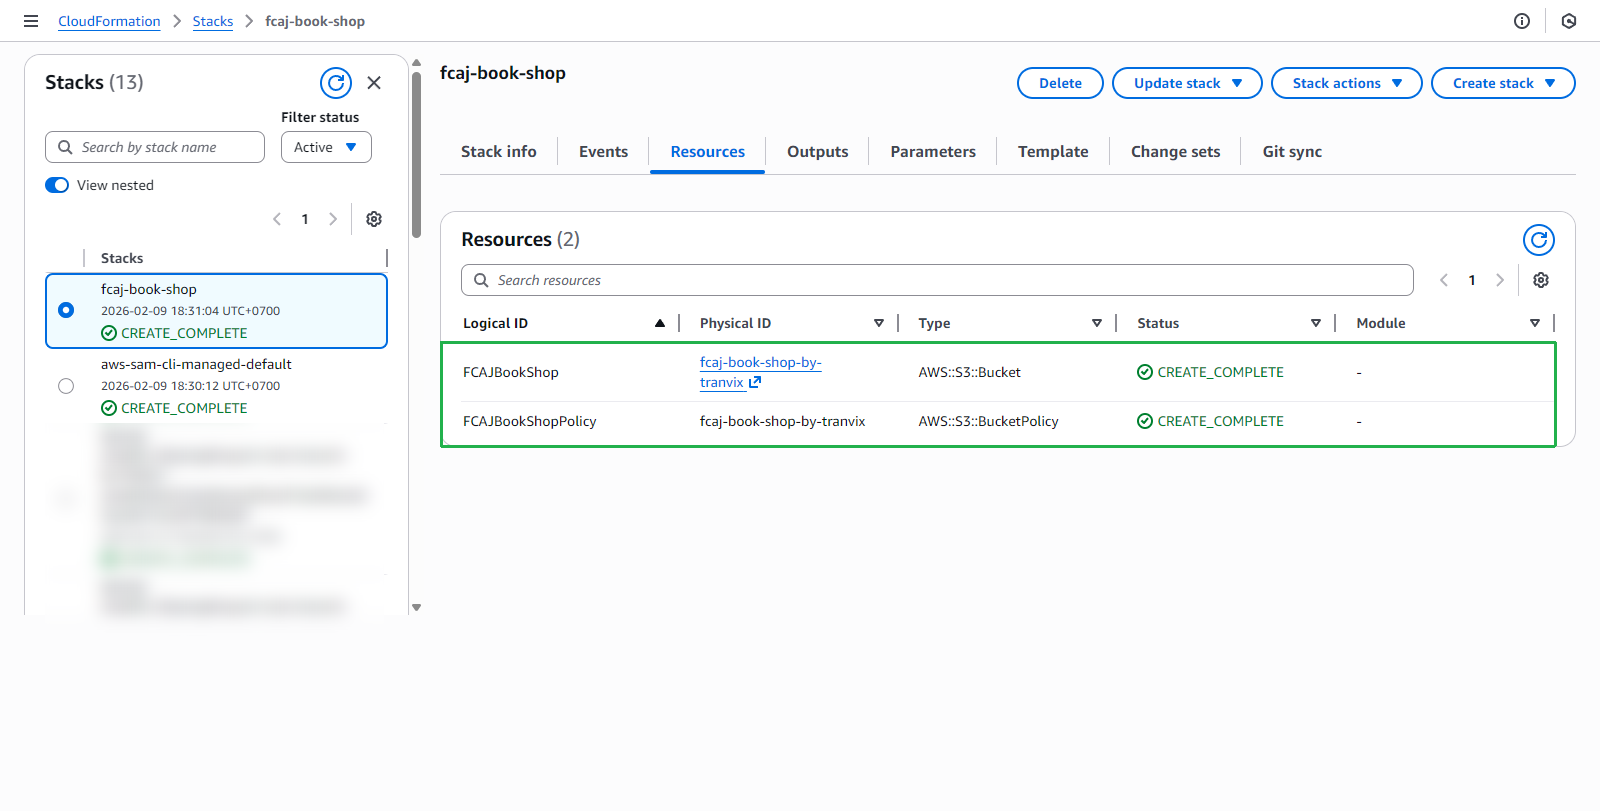This screenshot has width=1600, height=811.
Task: Sort resources by Physical ID arrow
Action: point(879,323)
